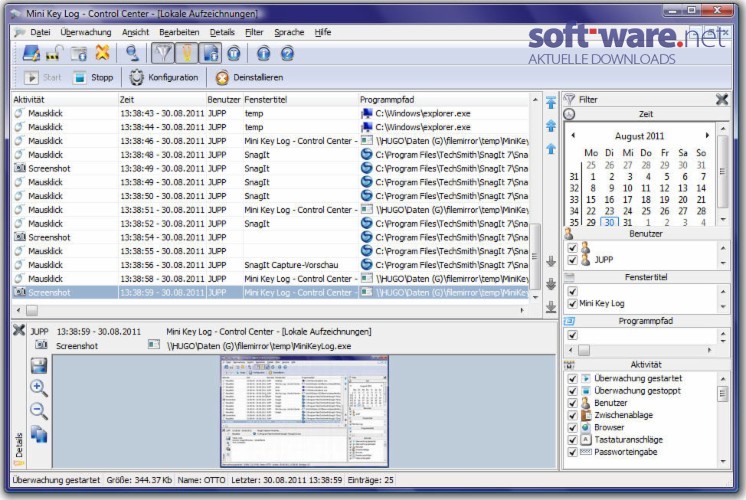Go to next month in calendar
This screenshot has width=746, height=500.
(707, 136)
